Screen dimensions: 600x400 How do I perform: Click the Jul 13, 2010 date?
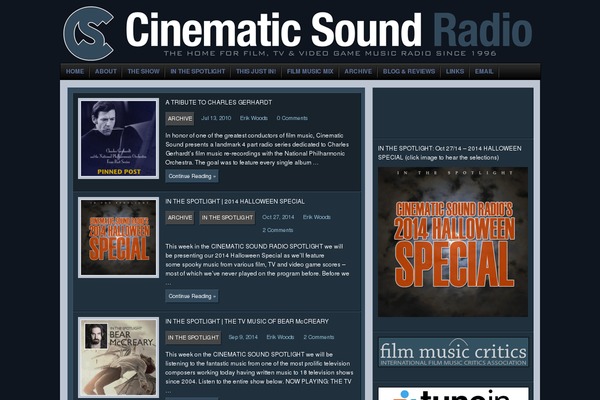pyautogui.click(x=216, y=118)
